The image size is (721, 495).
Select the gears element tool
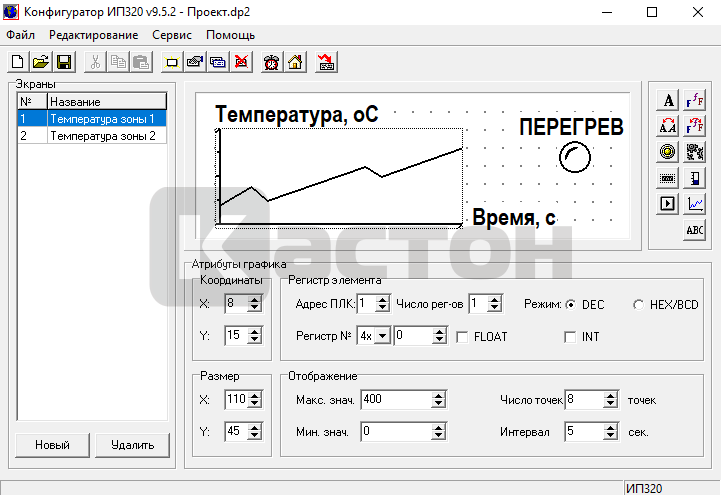tap(695, 151)
